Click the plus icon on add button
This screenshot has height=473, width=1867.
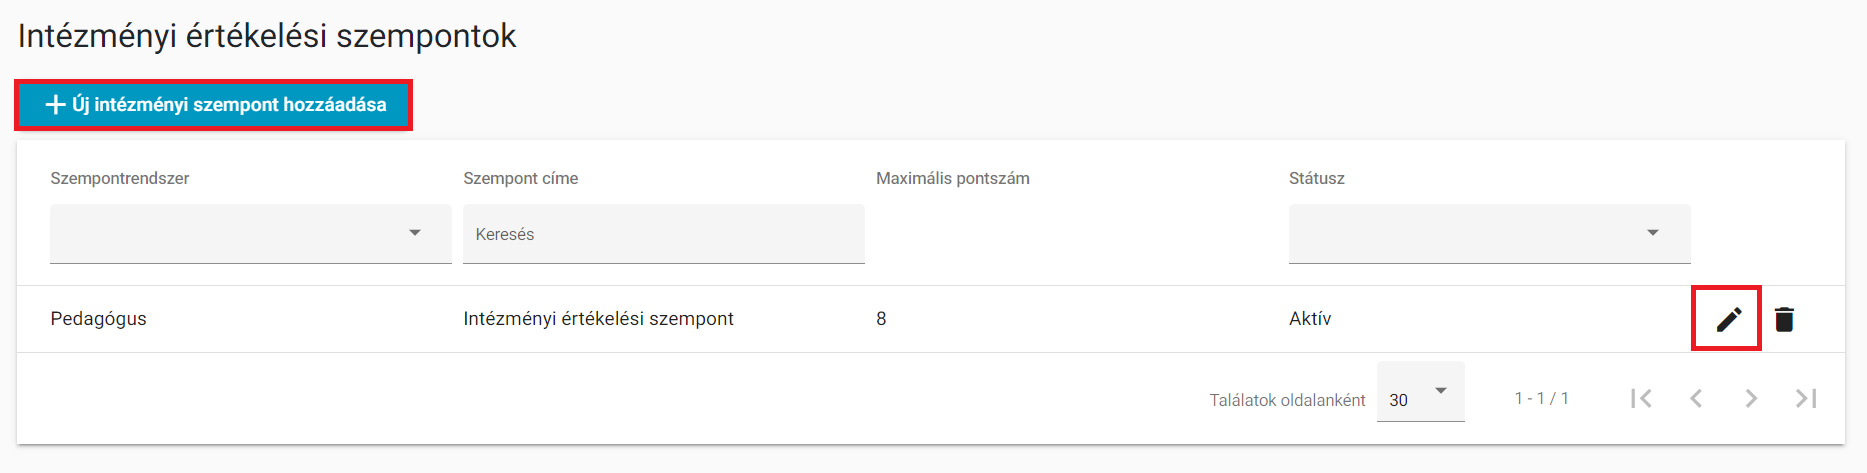pyautogui.click(x=56, y=104)
